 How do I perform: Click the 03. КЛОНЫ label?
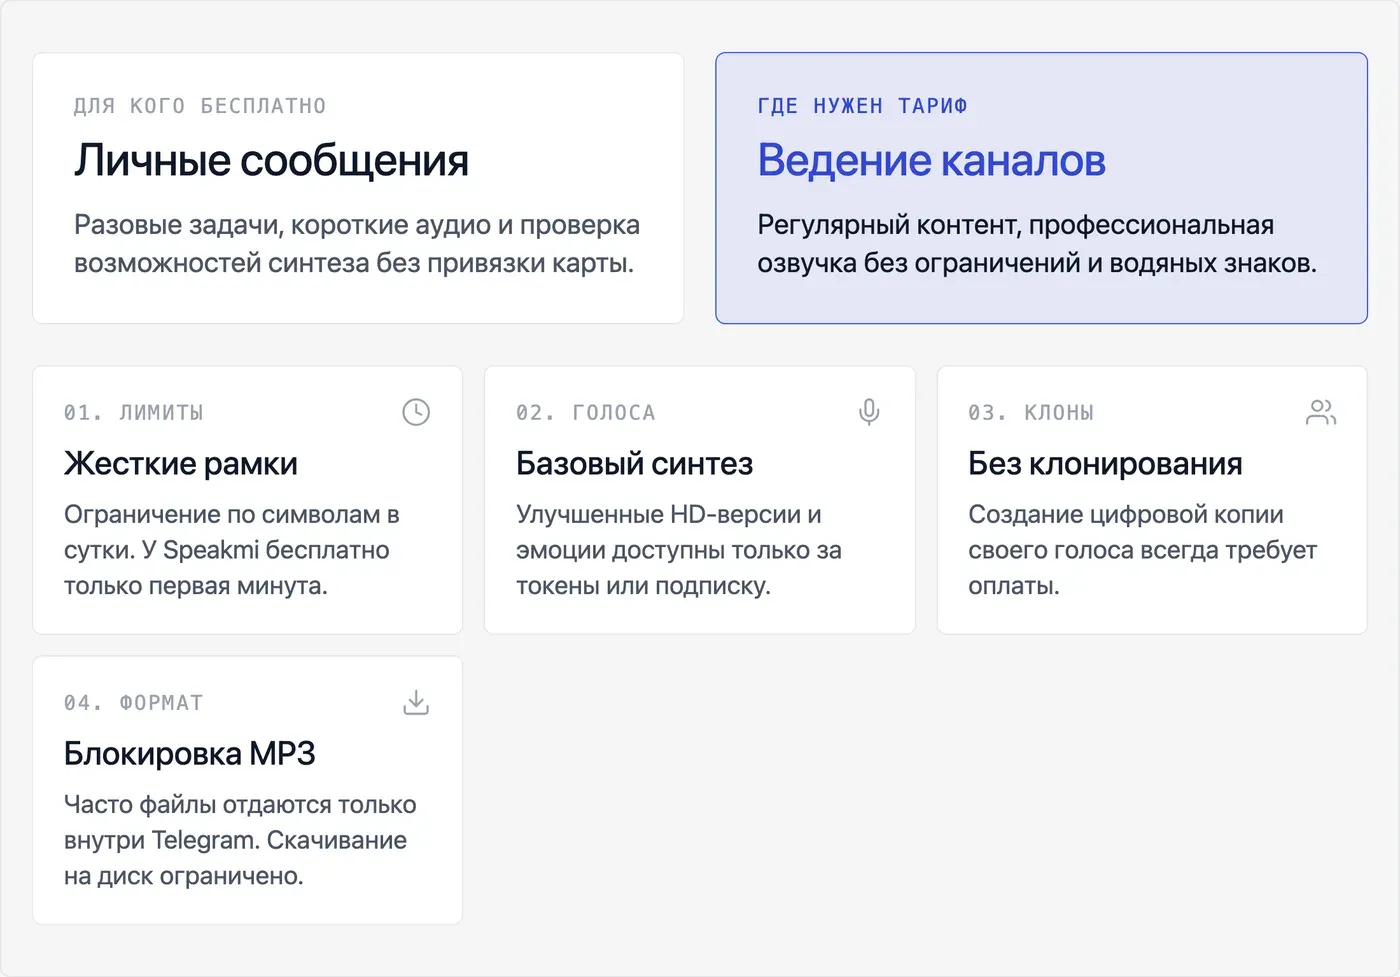point(1031,413)
